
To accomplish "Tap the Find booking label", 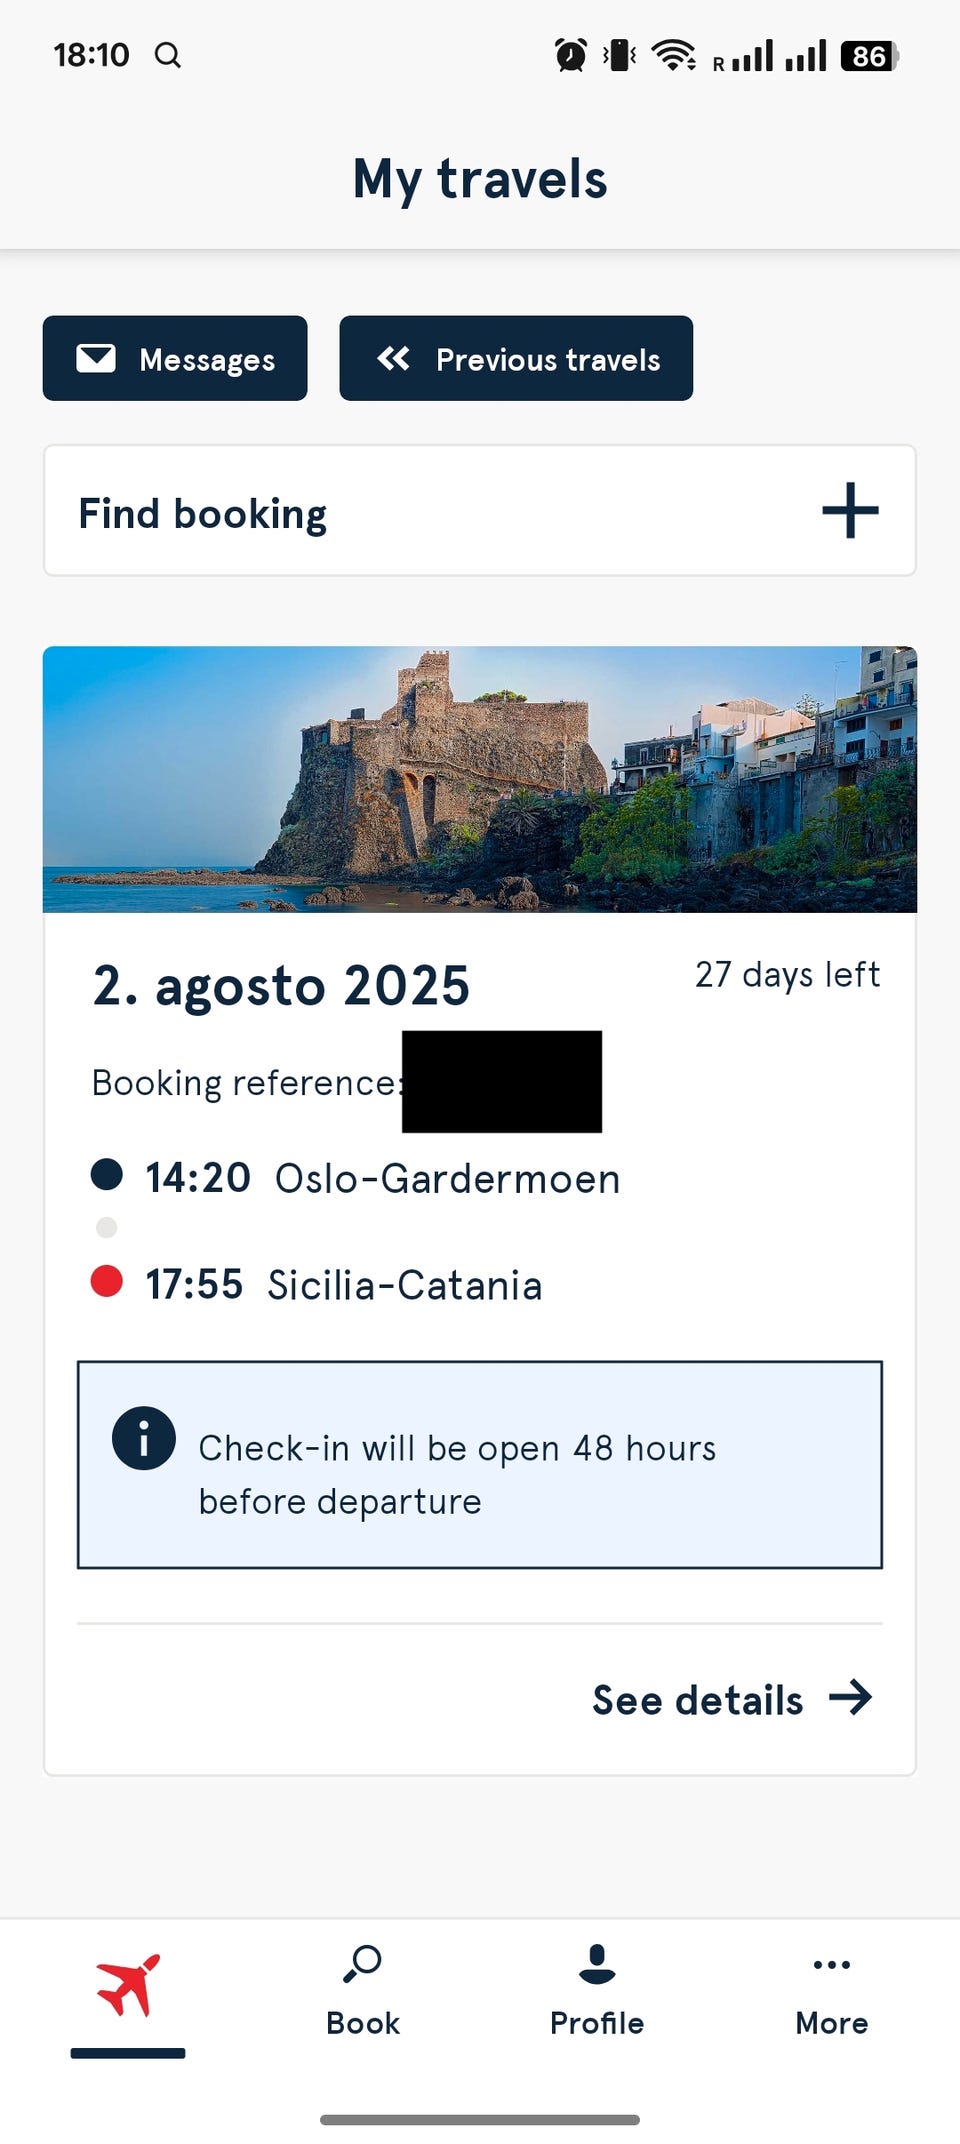I will 203,514.
